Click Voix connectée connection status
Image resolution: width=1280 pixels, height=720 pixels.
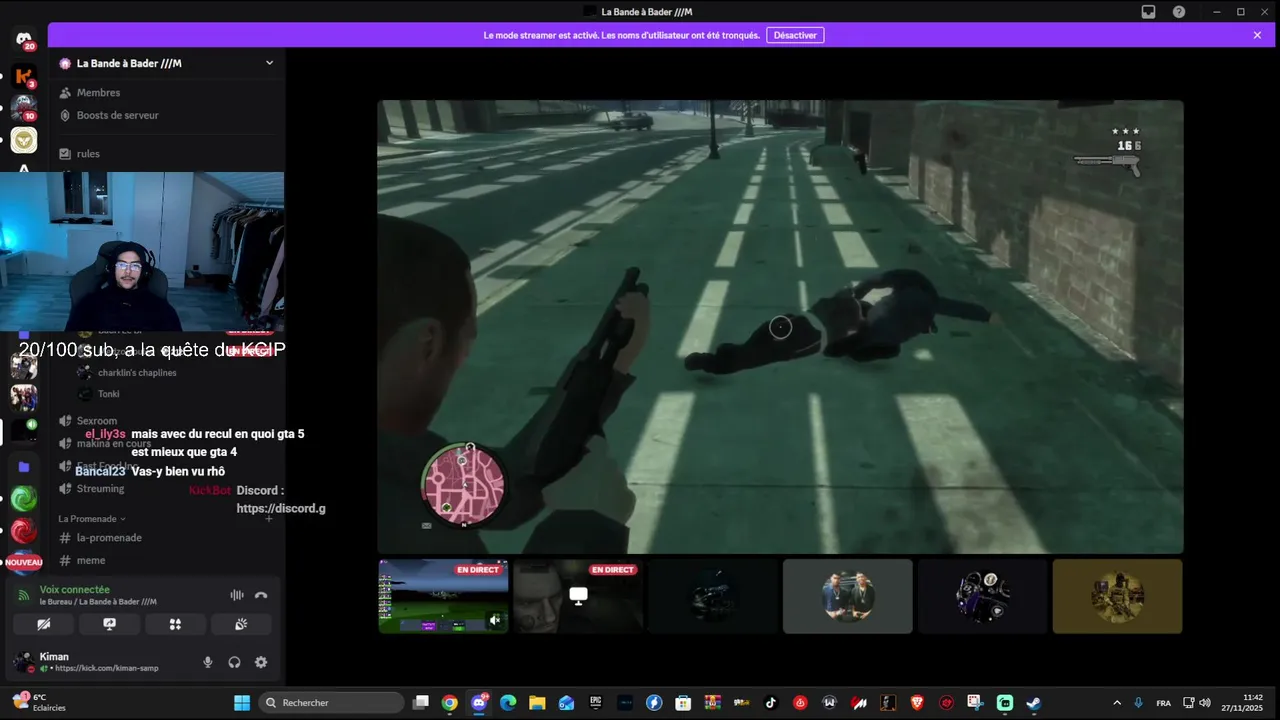coord(75,590)
